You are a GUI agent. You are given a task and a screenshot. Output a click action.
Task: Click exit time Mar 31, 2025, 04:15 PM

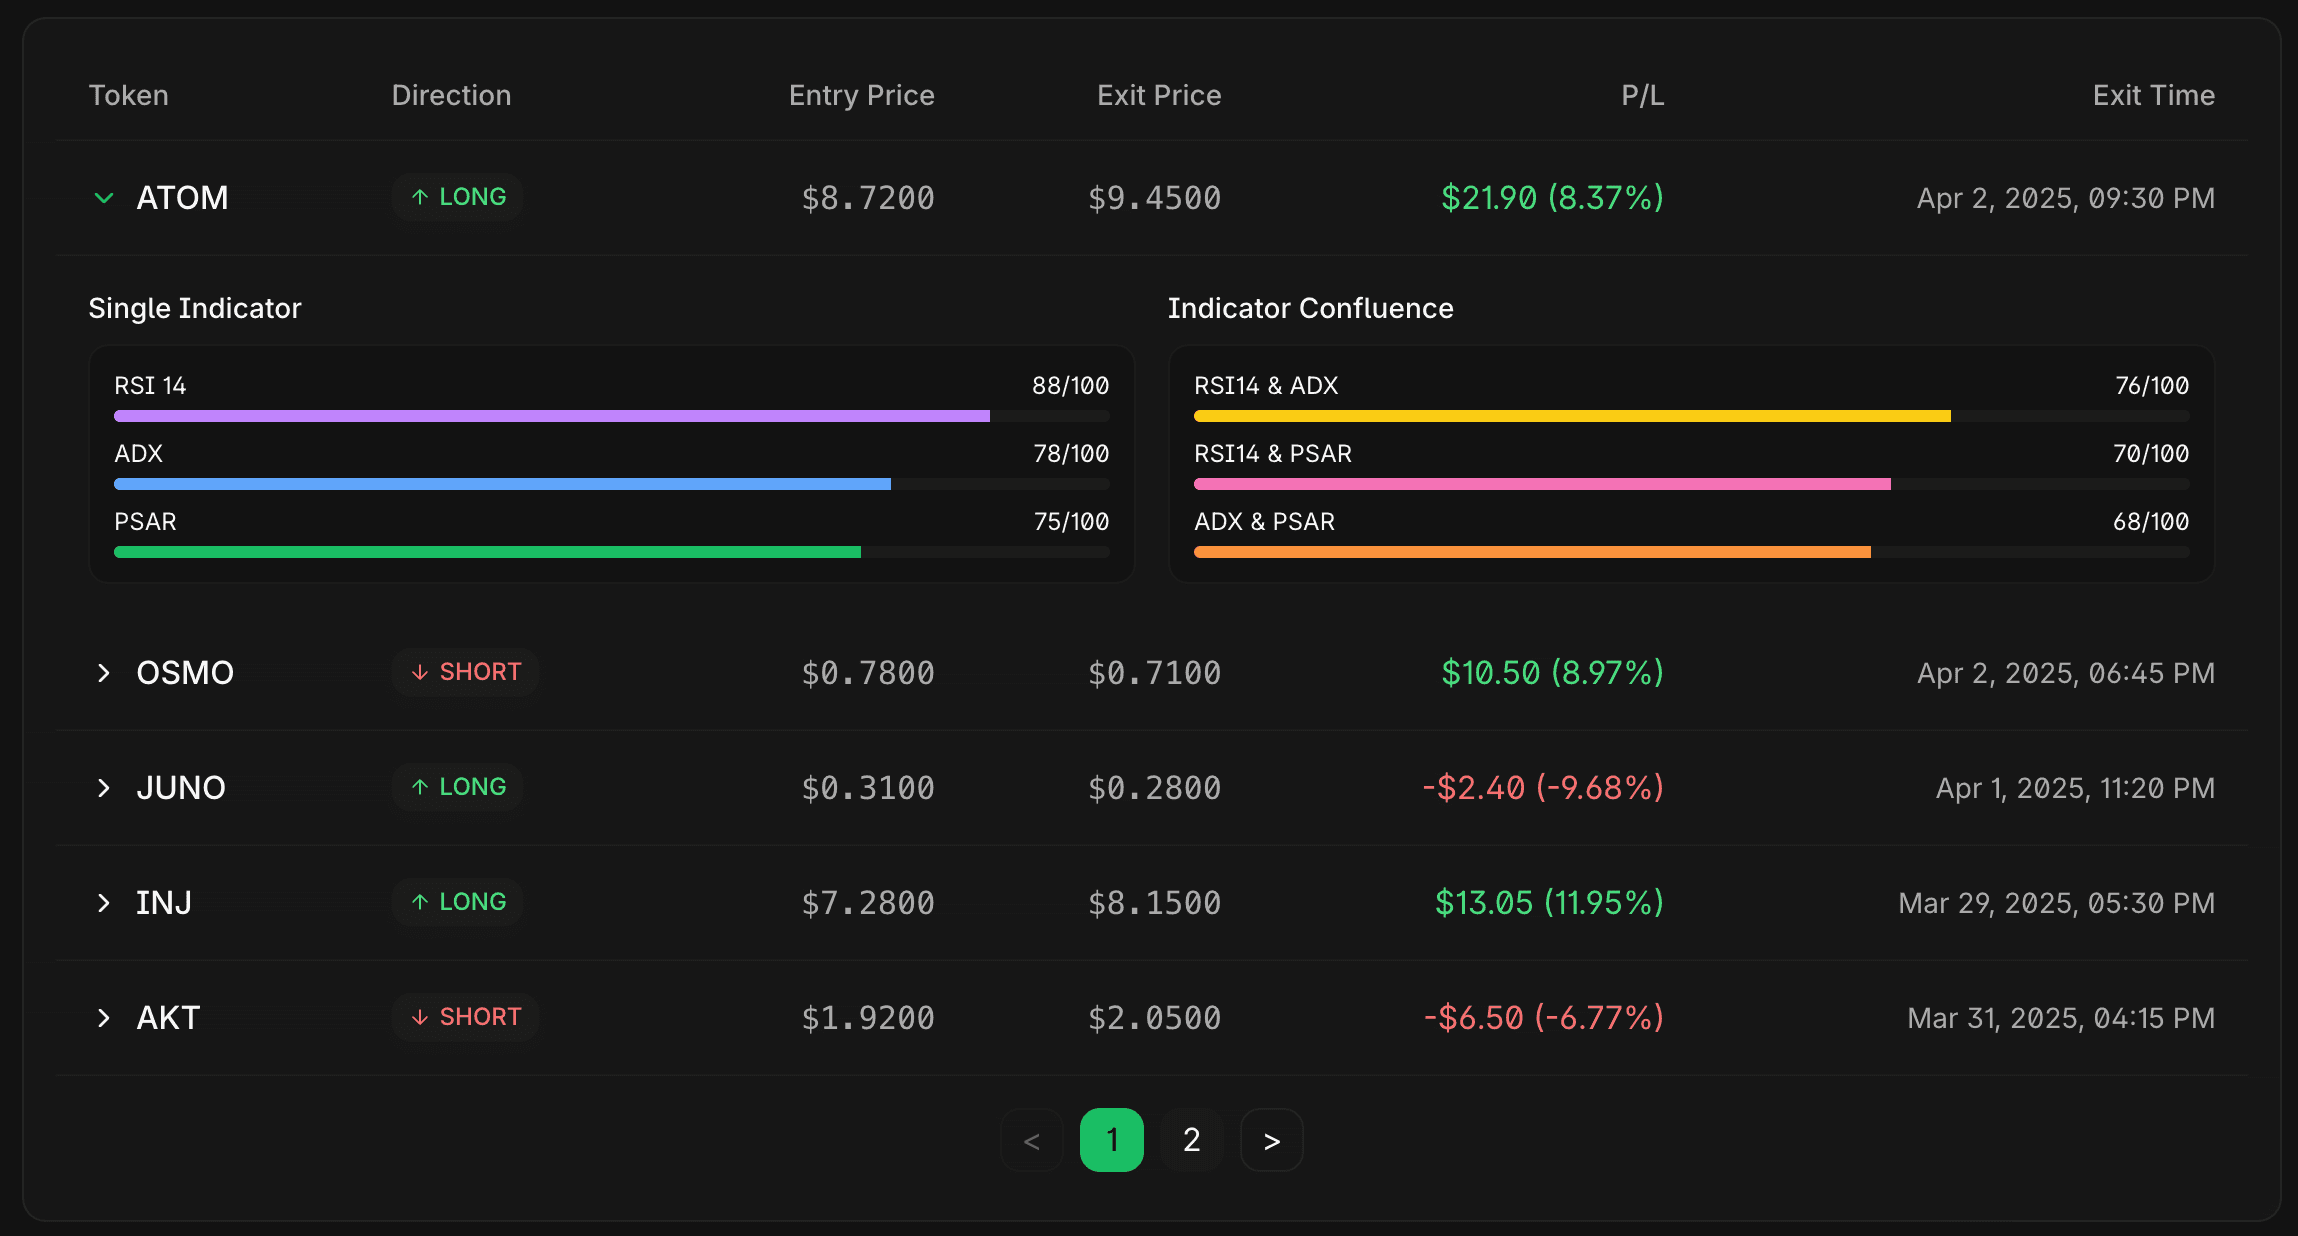[2061, 1018]
